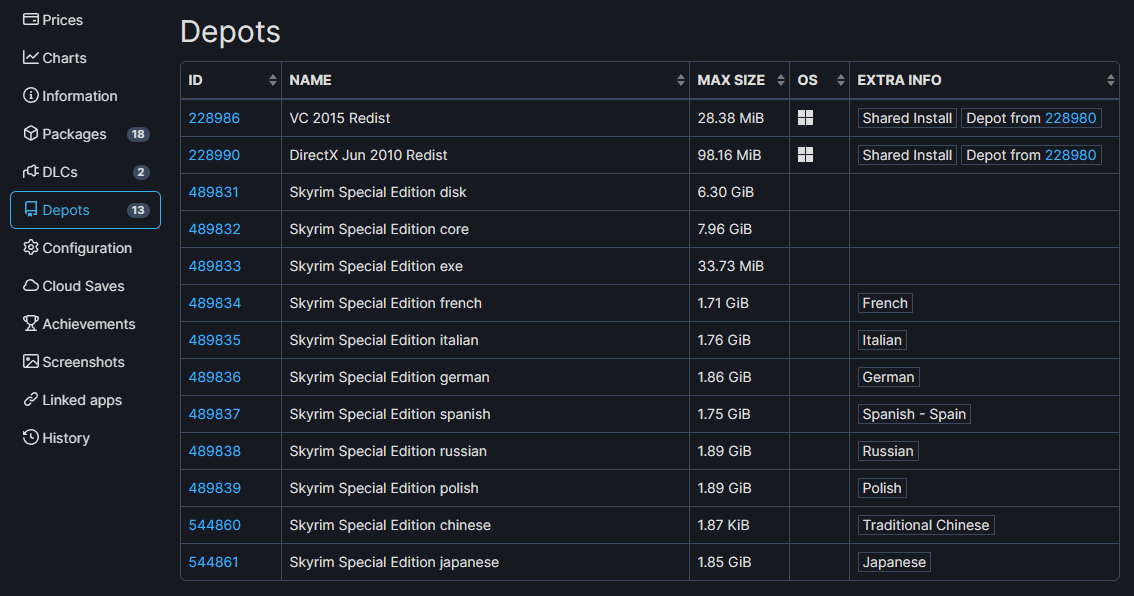Open 228980 link in VC 2015 row
Screen dimensions: 1134x596
coord(1070,118)
